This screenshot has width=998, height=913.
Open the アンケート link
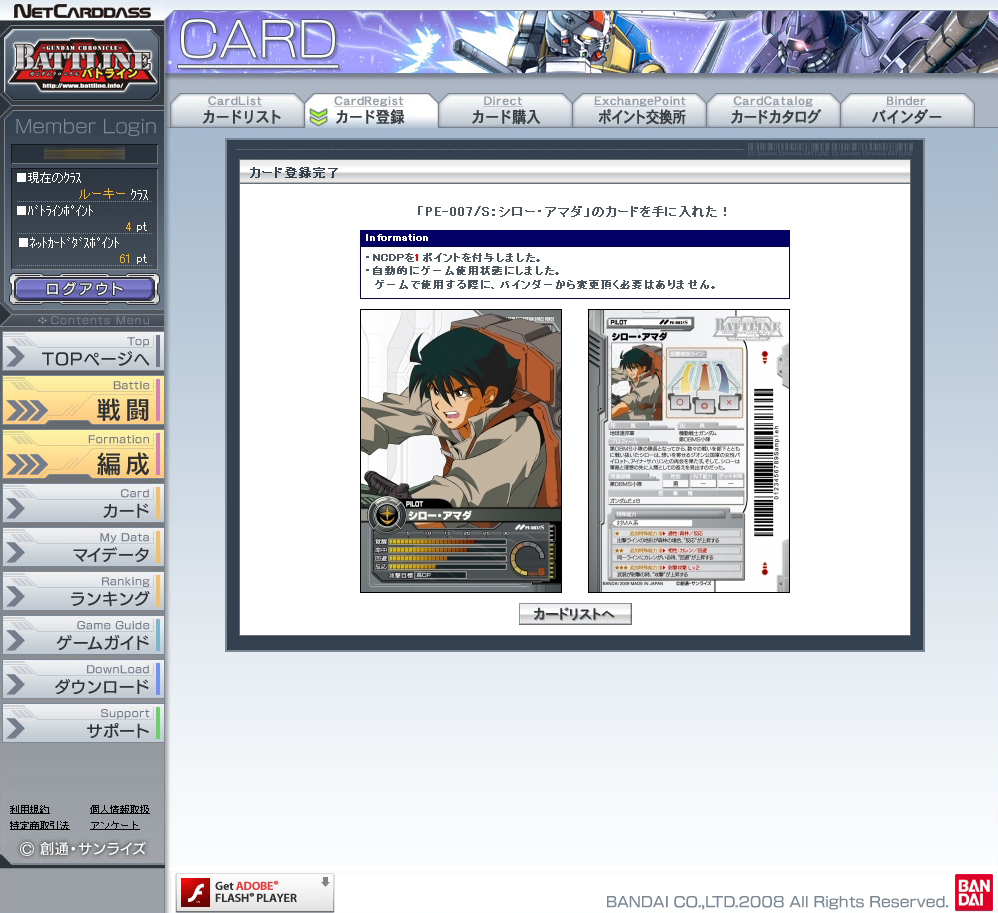pos(115,825)
